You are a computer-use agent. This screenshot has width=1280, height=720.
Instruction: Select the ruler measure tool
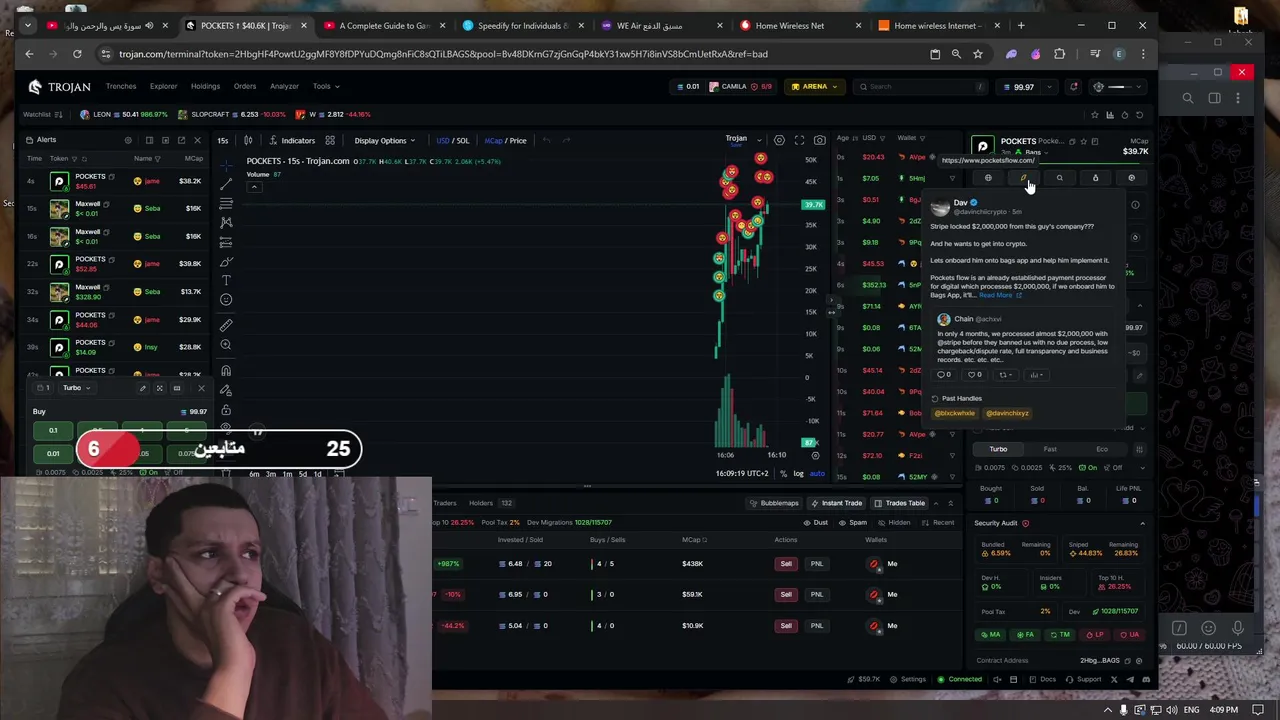pos(226,325)
